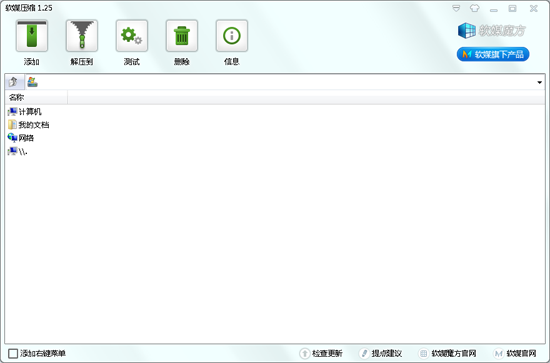Run the 测试 (Test) gears tool
The width and height of the screenshot is (550, 363).
[132, 36]
